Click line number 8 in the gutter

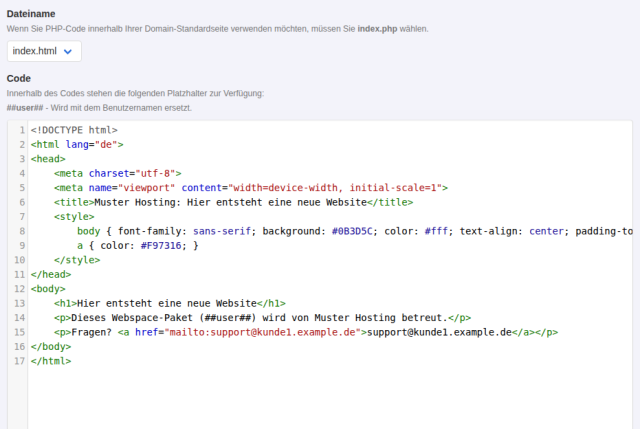tap(22, 231)
